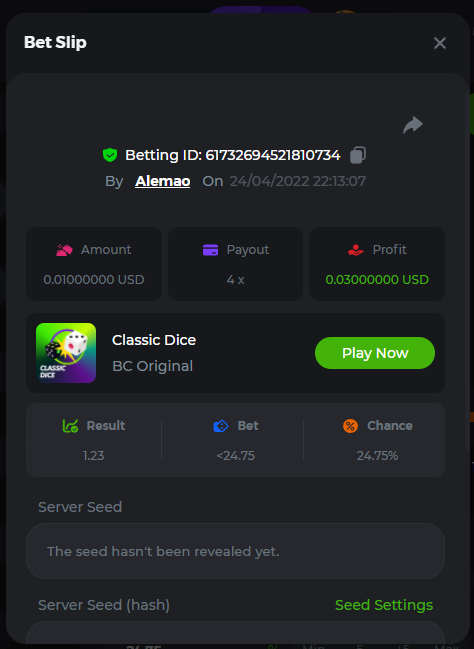Close the Bet Slip dialog
The height and width of the screenshot is (649, 474).
tap(440, 43)
